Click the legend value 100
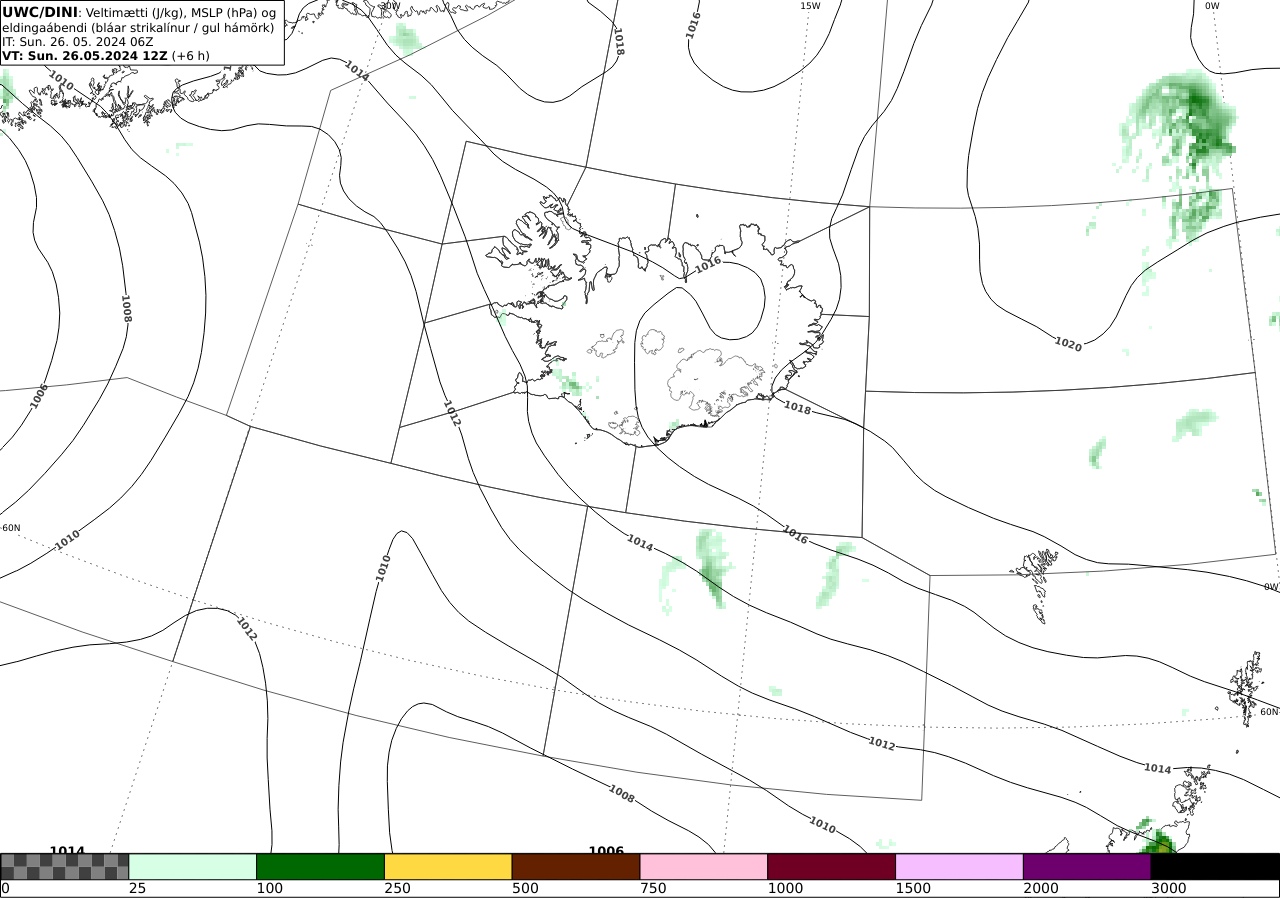1280x898 pixels. tap(270, 888)
